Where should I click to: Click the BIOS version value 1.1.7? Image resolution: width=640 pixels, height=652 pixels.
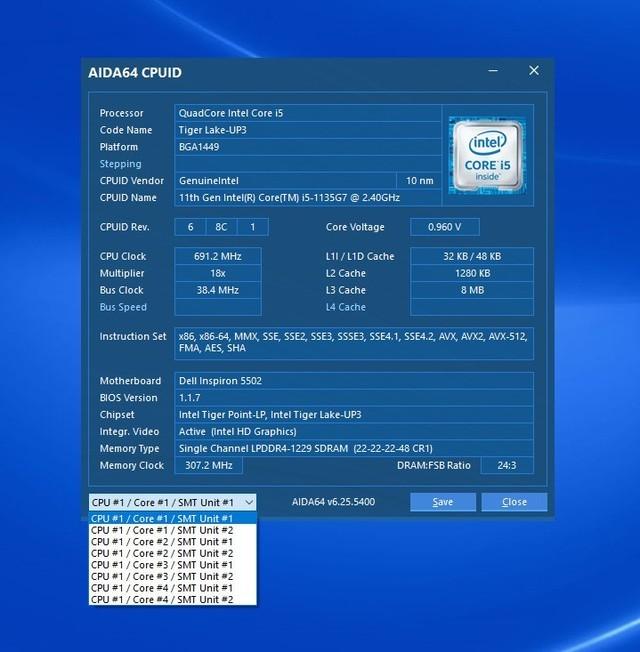tap(354, 398)
